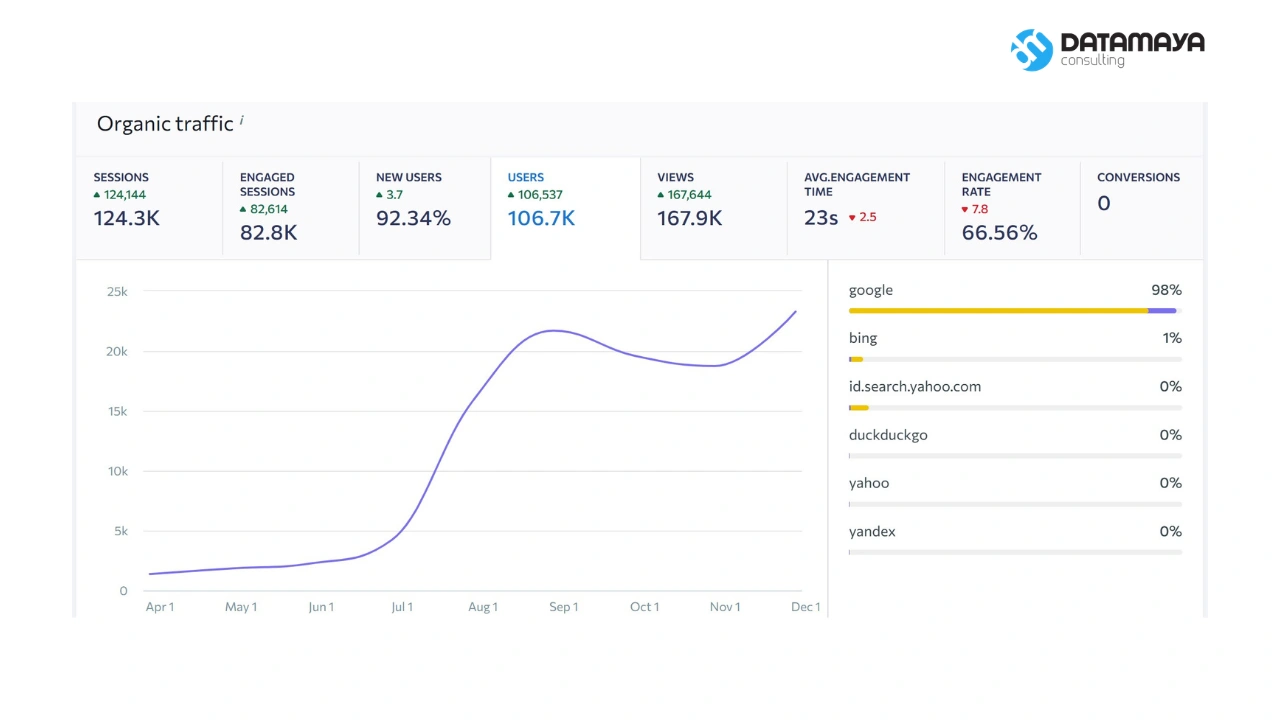Select the Sessions metric tab

click(x=149, y=208)
